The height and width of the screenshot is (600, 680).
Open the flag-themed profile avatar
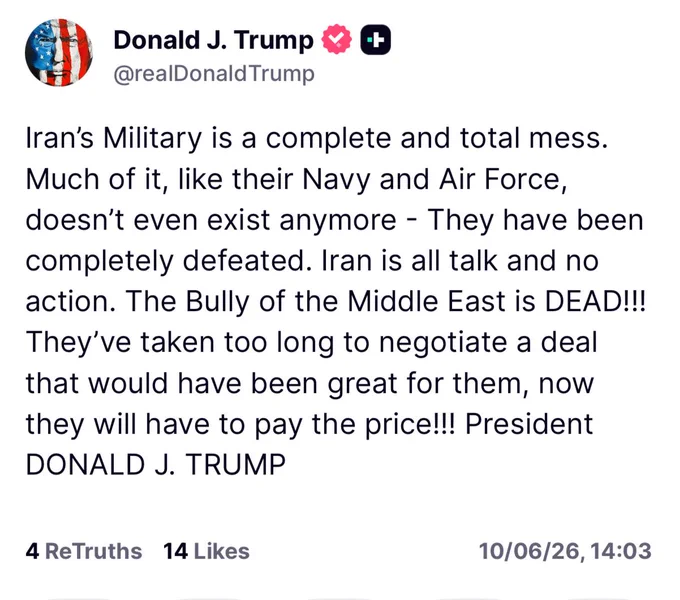click(x=59, y=52)
